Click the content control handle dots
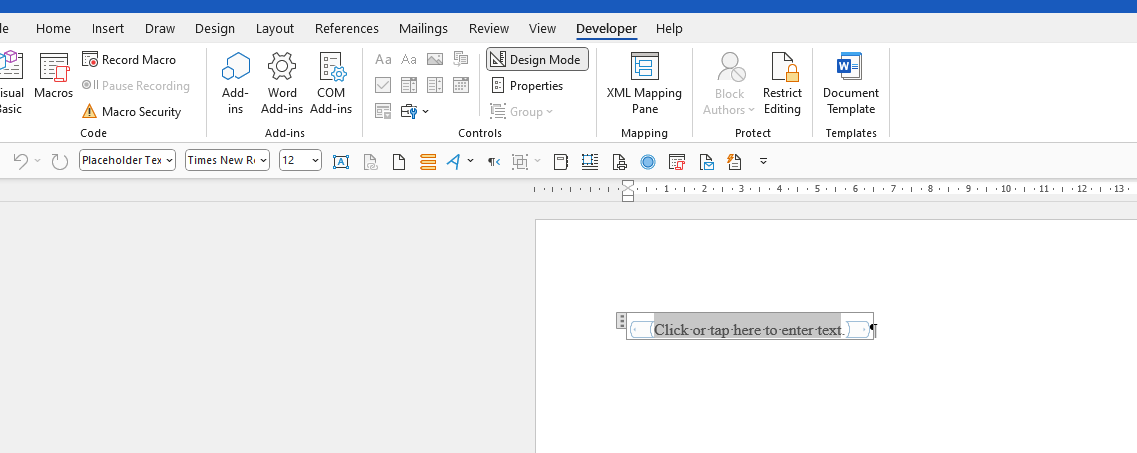The image size is (1137, 453). [x=621, y=320]
